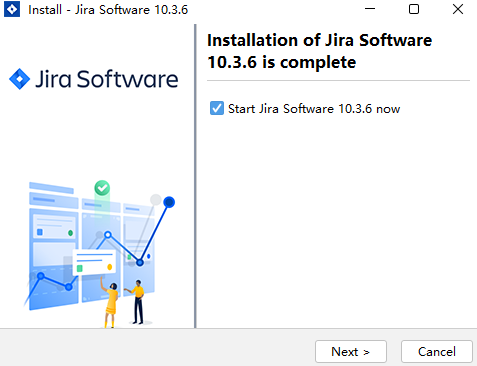Minimize the installer window
The width and height of the screenshot is (477, 366).
pyautogui.click(x=370, y=9)
